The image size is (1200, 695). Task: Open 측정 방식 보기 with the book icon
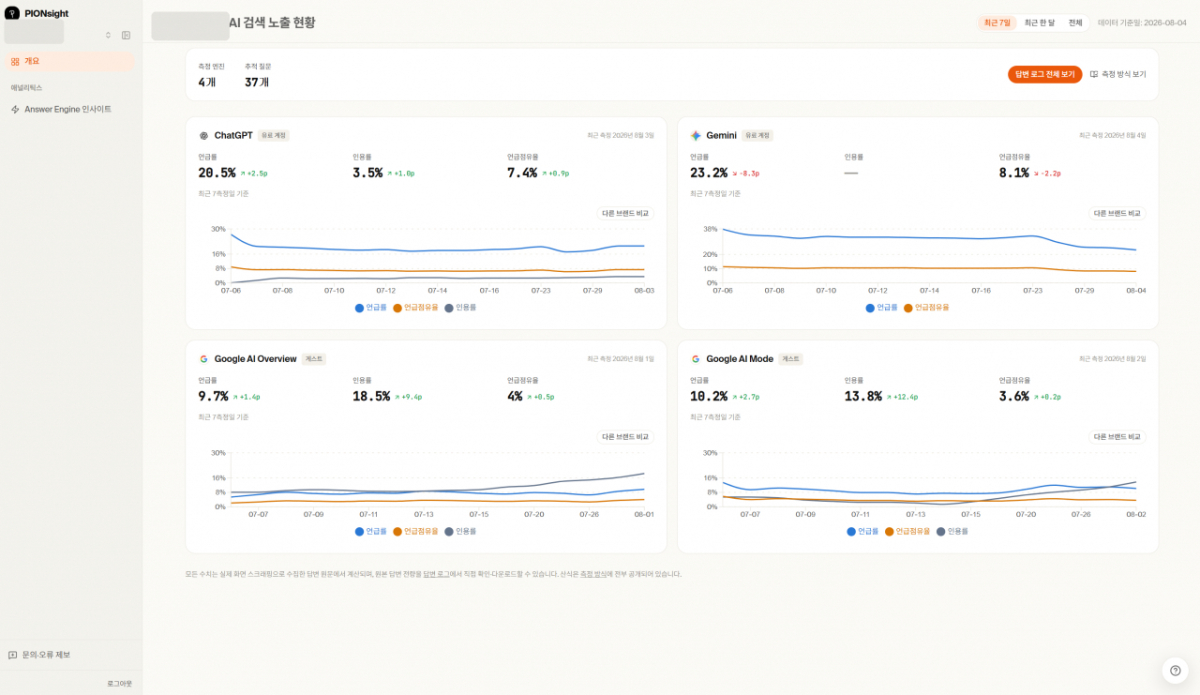click(1118, 74)
